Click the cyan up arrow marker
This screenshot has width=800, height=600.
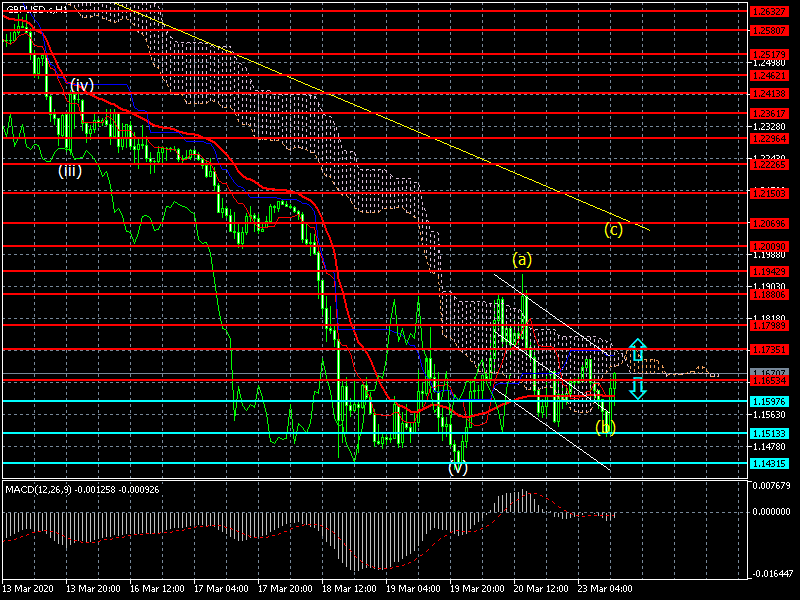pyautogui.click(x=637, y=351)
